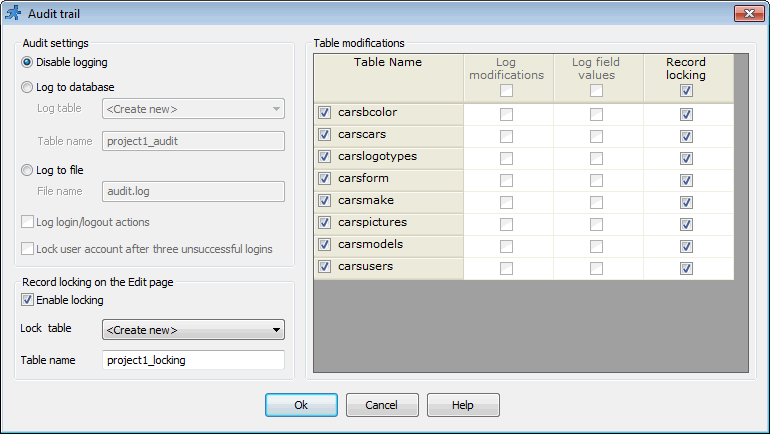Toggle Record locking for carsform
Screen dimensions: 770x434
pos(686,181)
